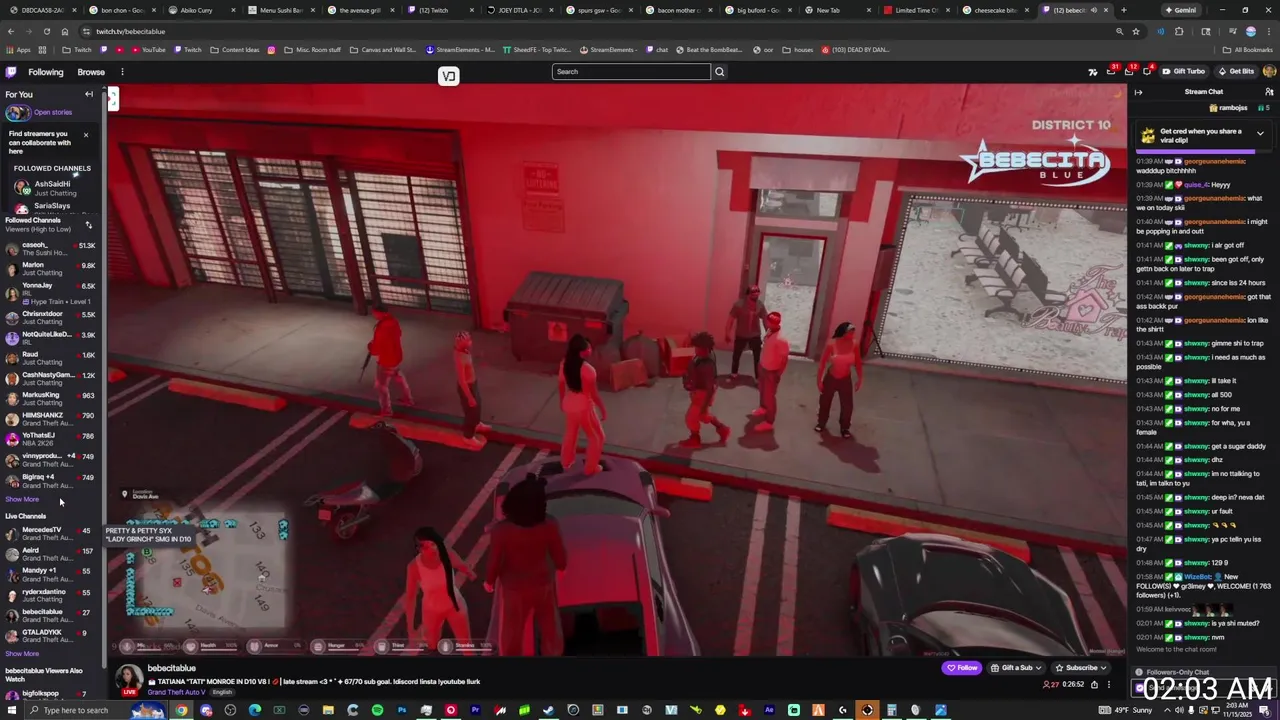Open the caseoh_ channel
This screenshot has height=720, width=1280.
(x=50, y=249)
